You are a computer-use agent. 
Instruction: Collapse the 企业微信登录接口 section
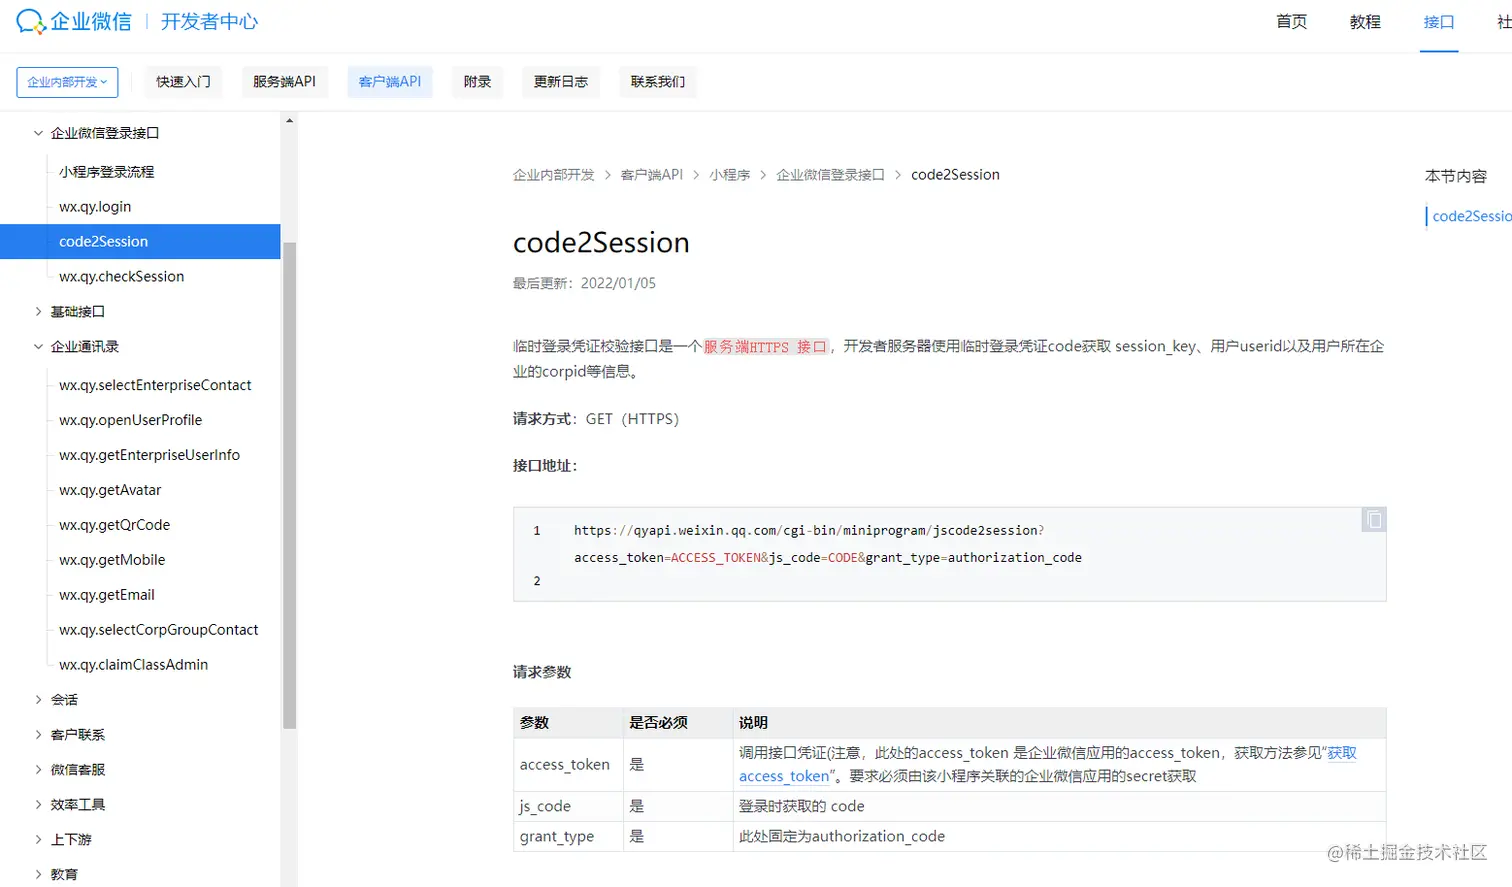click(102, 132)
